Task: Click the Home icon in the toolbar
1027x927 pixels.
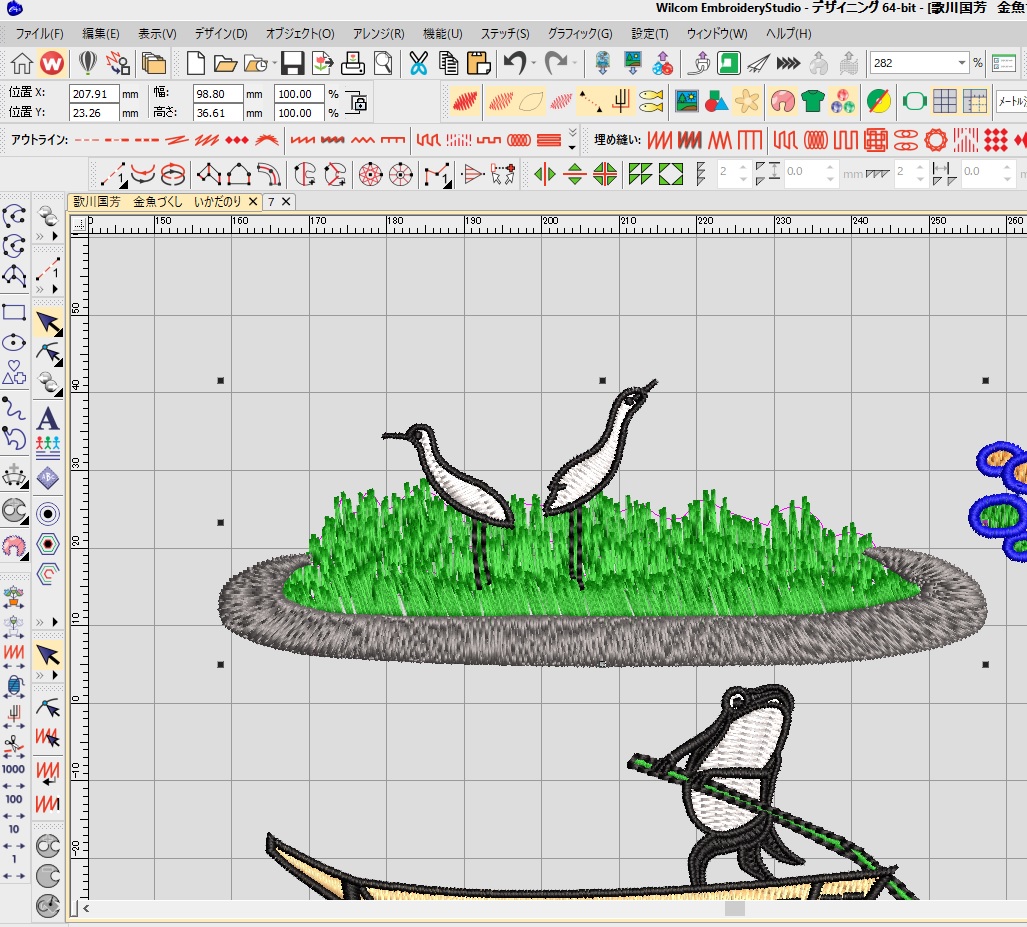Action: pos(22,64)
